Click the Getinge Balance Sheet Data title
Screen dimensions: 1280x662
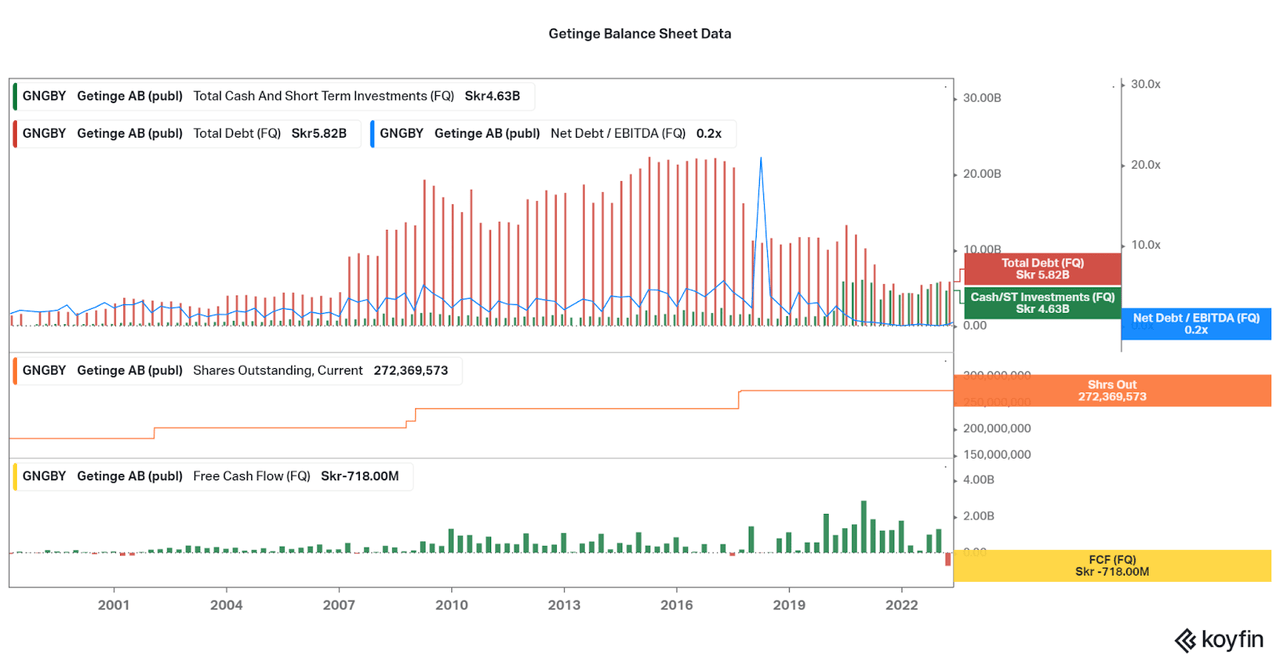pos(640,34)
